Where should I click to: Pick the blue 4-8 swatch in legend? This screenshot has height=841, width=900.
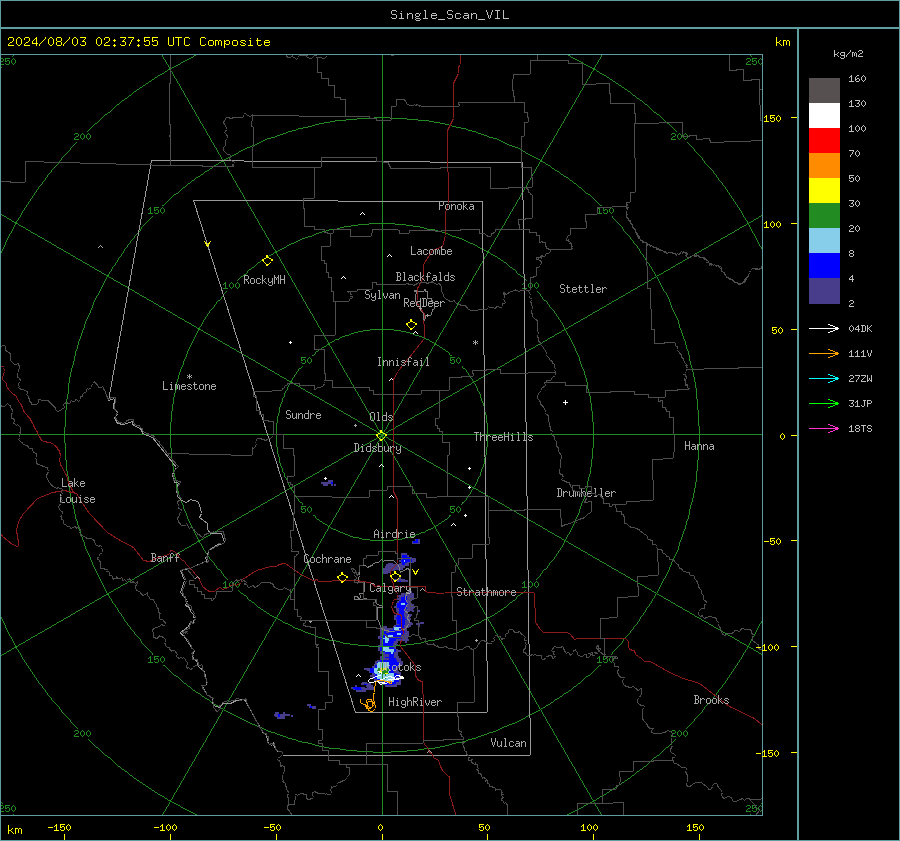(824, 266)
